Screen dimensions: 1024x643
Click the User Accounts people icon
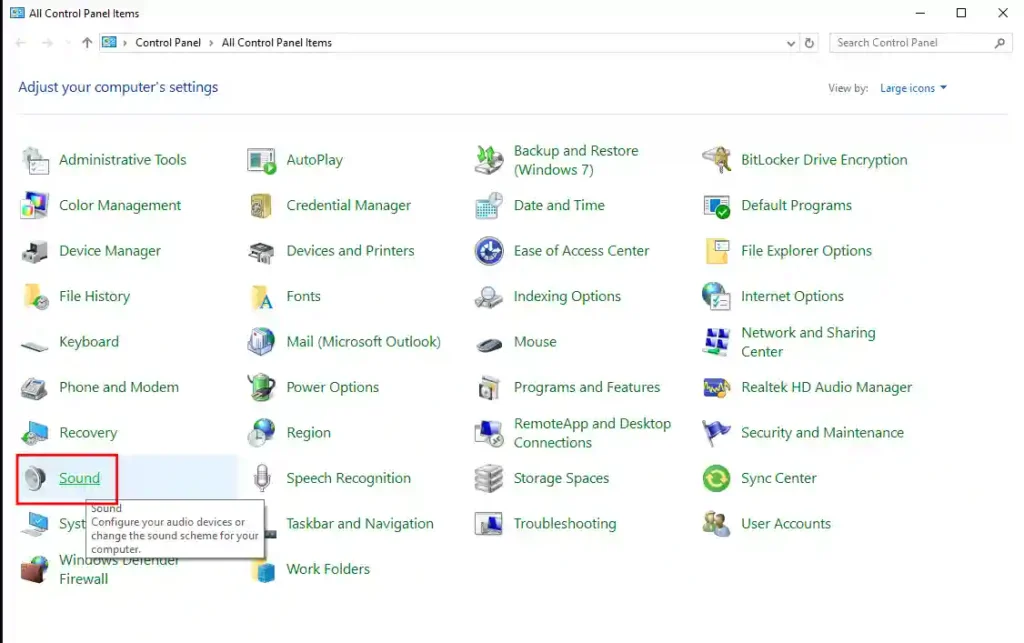coord(716,524)
